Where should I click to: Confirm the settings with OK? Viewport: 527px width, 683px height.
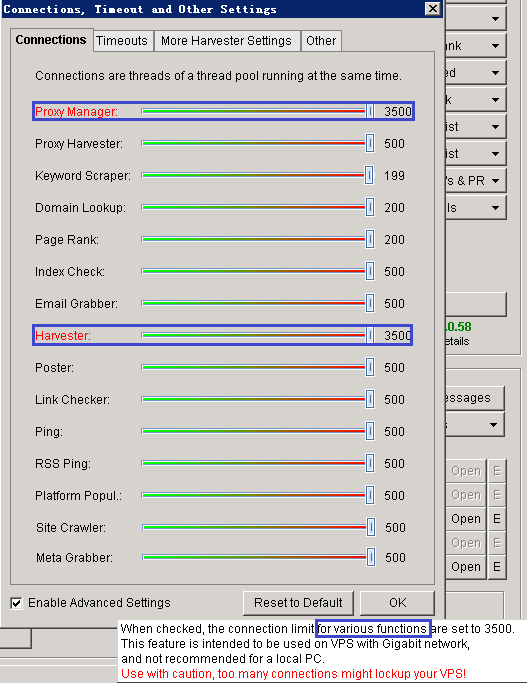pos(397,603)
